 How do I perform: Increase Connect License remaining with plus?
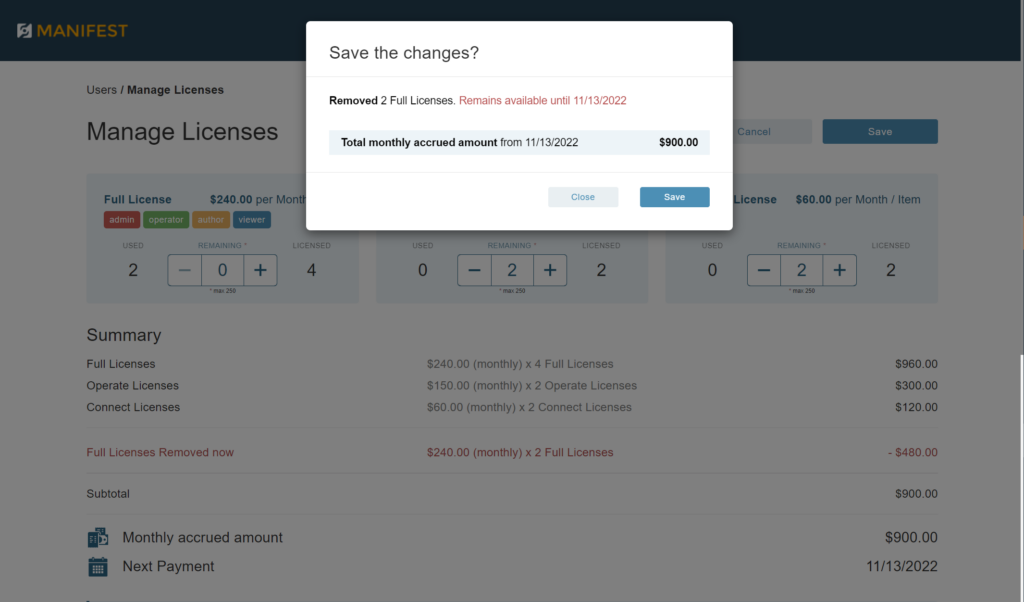[x=839, y=270]
